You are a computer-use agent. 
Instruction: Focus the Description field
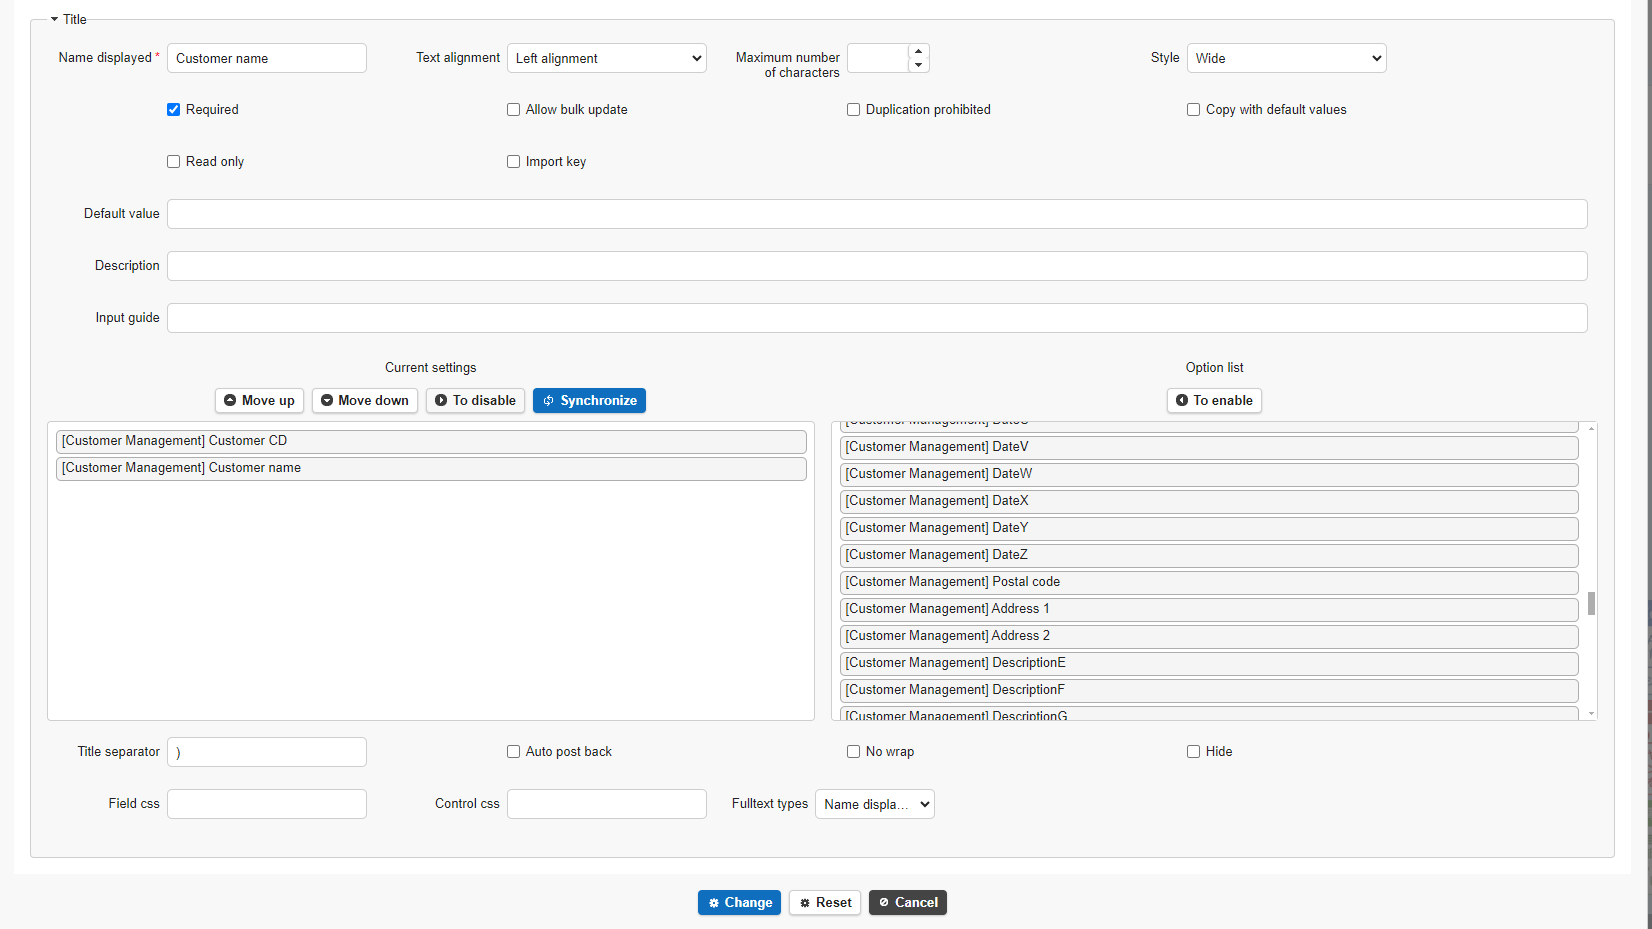pyautogui.click(x=877, y=266)
